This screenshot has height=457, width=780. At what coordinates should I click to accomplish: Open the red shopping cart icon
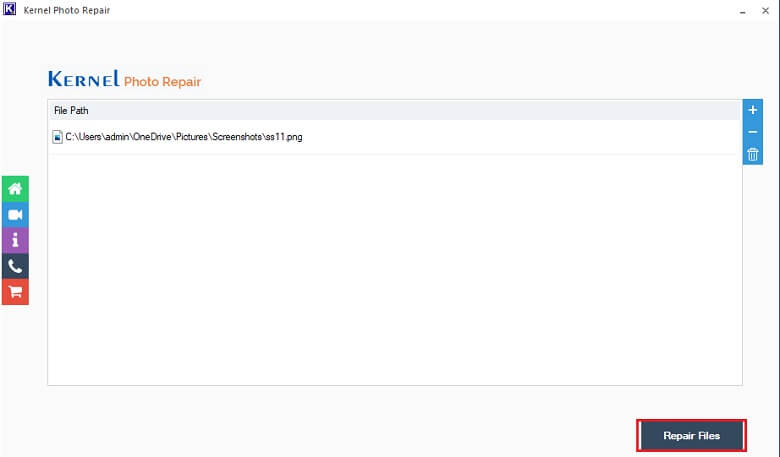tap(15, 292)
